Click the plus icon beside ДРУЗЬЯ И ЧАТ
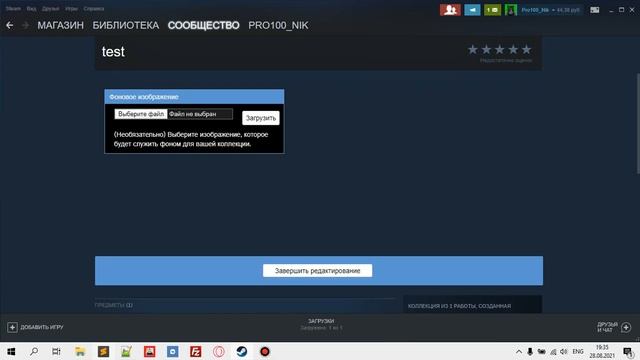Image resolution: width=640 pixels, height=360 pixels. coord(626,327)
